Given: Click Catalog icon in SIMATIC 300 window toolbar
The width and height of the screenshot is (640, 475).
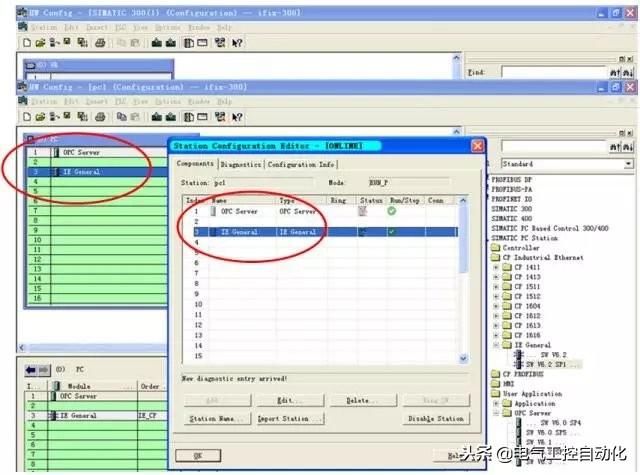Looking at the screenshot, I should pos(189,42).
